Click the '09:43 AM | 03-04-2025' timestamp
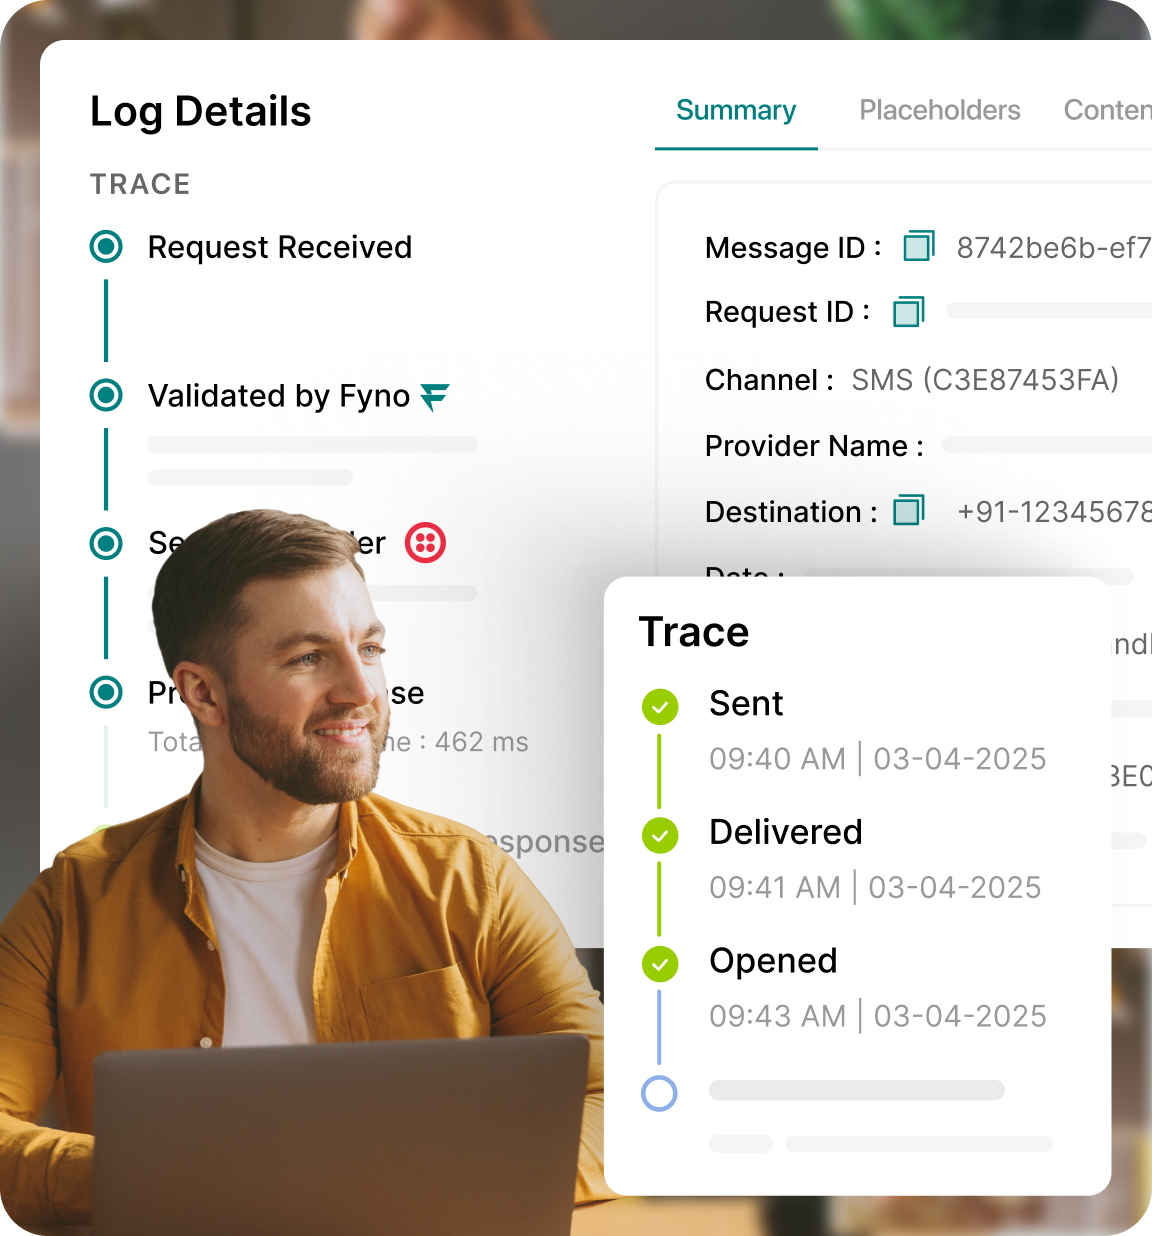 (x=878, y=1016)
